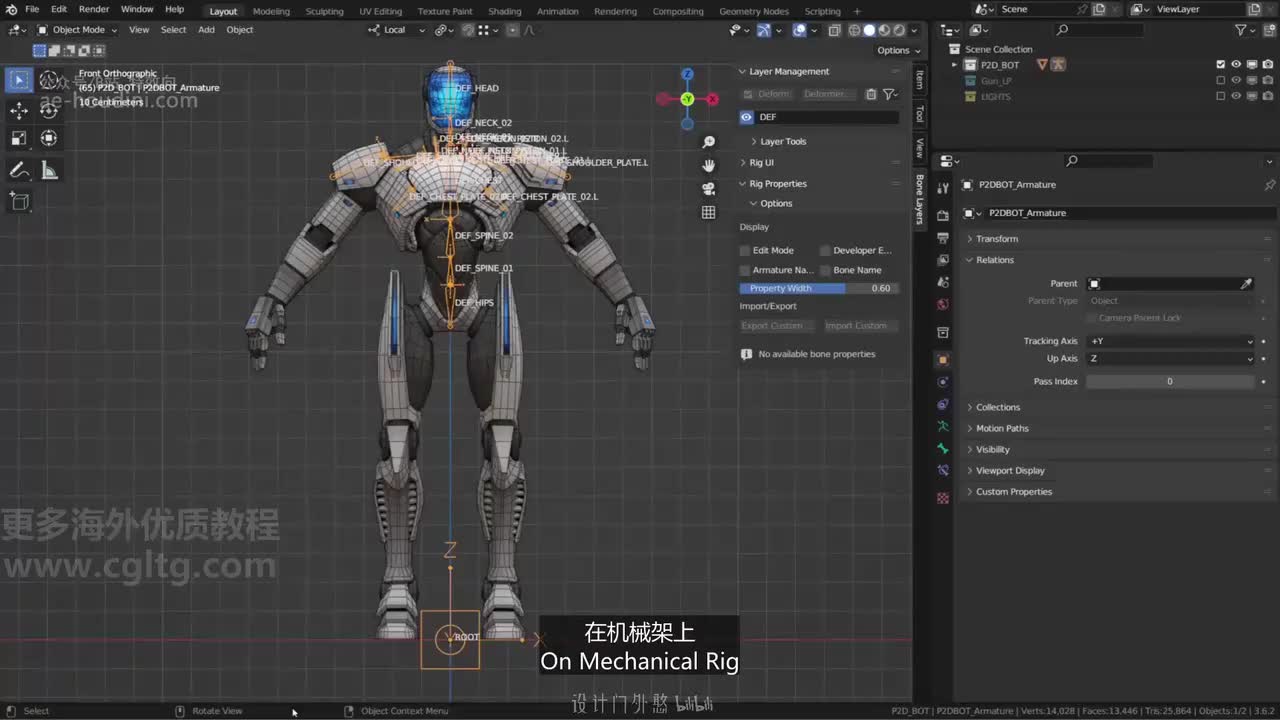
Task: Toggle camera view icon in viewport
Action: (x=709, y=188)
